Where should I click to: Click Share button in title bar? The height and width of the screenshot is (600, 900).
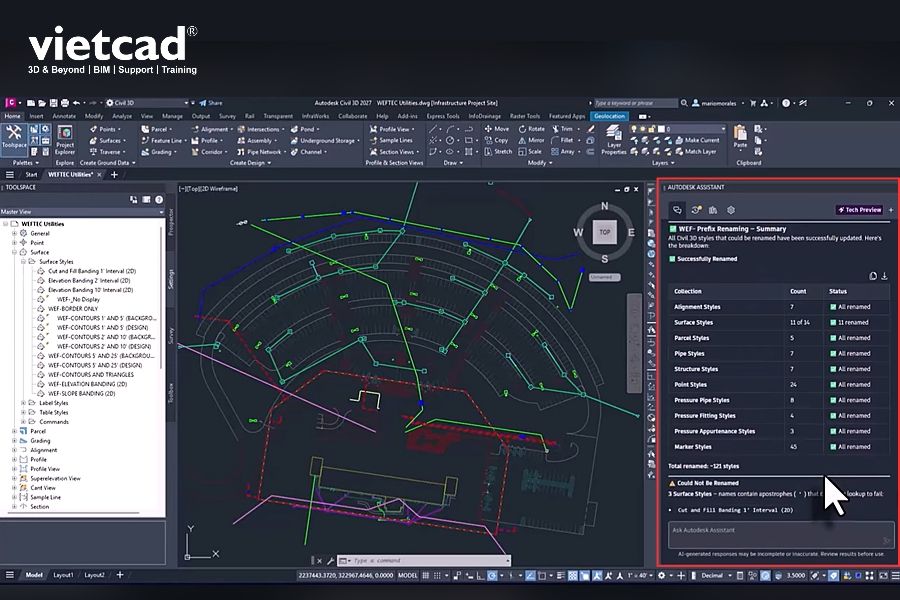(x=211, y=103)
